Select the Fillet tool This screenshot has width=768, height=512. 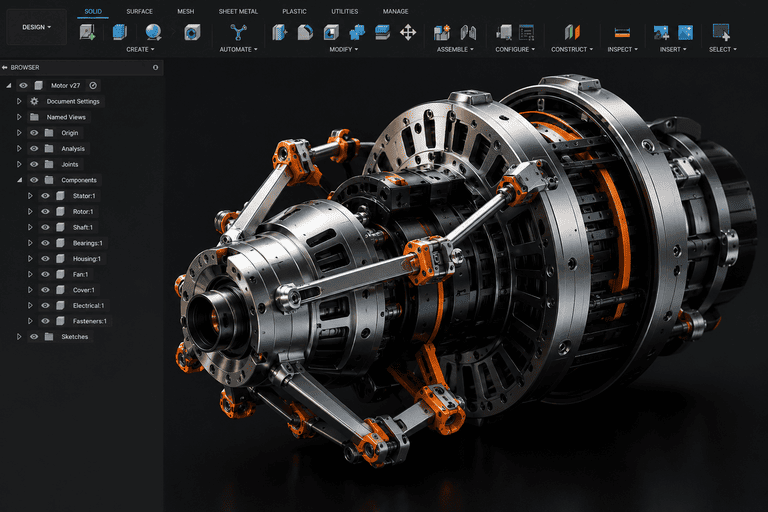pyautogui.click(x=305, y=32)
